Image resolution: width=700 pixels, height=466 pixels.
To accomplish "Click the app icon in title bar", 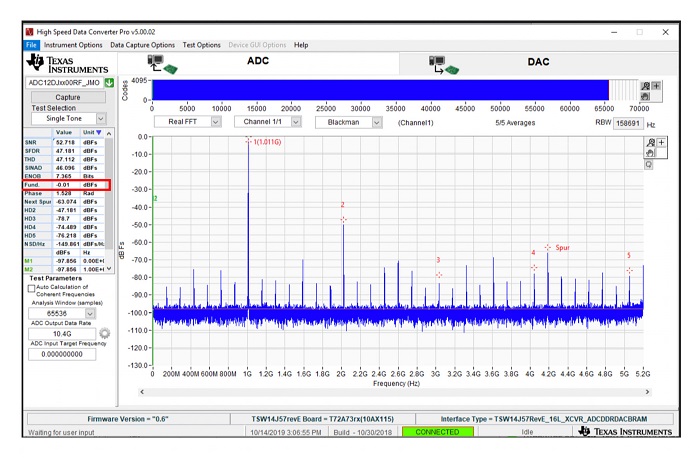I will pos(30,32).
